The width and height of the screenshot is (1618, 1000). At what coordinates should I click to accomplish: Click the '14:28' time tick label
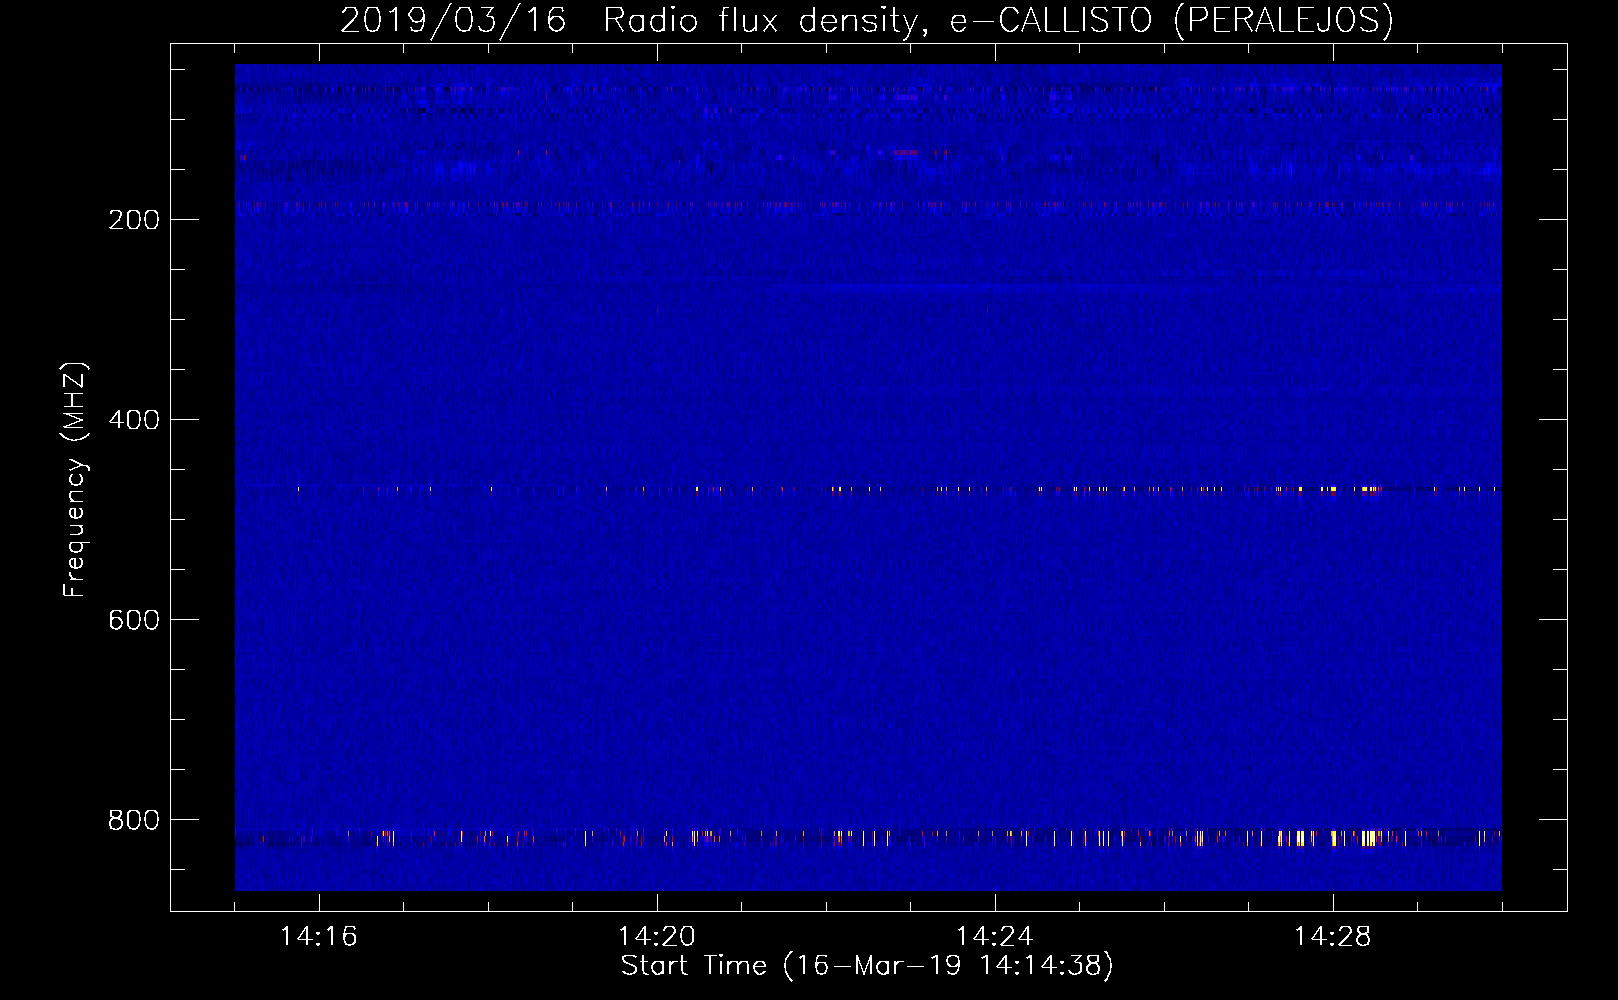click(x=1333, y=937)
